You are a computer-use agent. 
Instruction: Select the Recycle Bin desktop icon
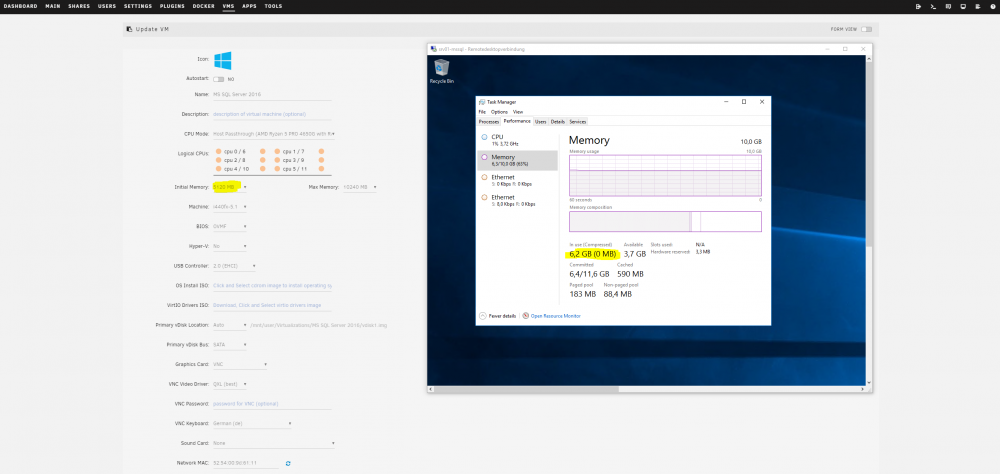441,71
